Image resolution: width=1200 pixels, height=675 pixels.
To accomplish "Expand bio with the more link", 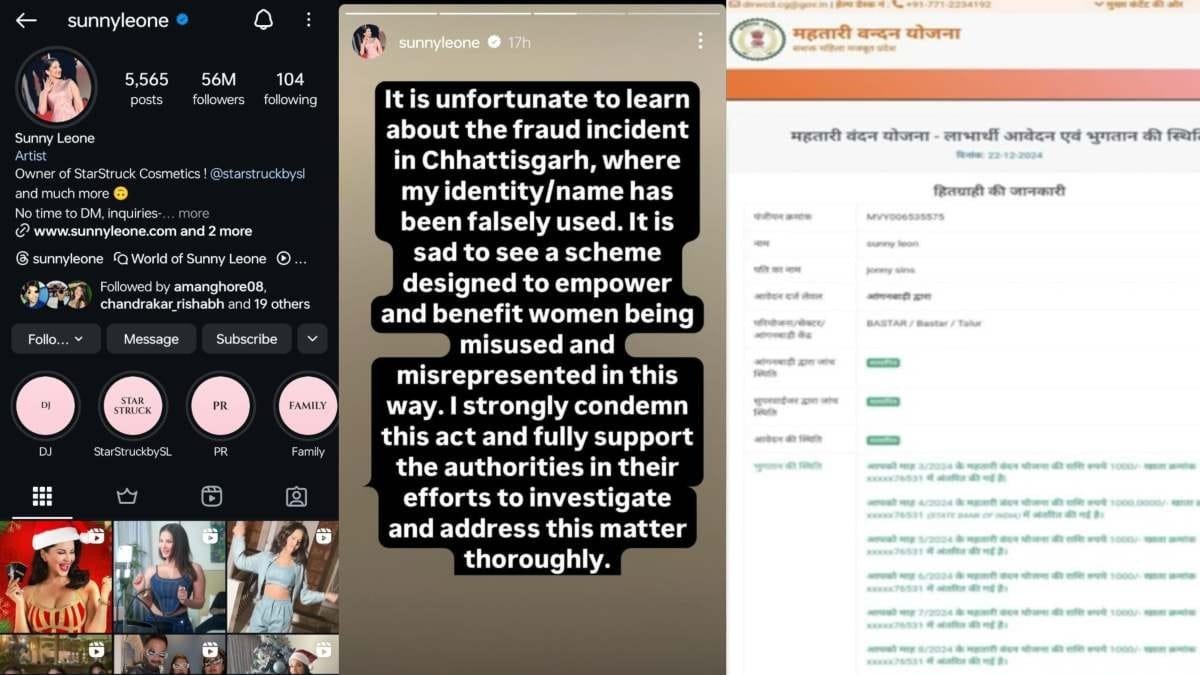I will pyautogui.click(x=194, y=213).
